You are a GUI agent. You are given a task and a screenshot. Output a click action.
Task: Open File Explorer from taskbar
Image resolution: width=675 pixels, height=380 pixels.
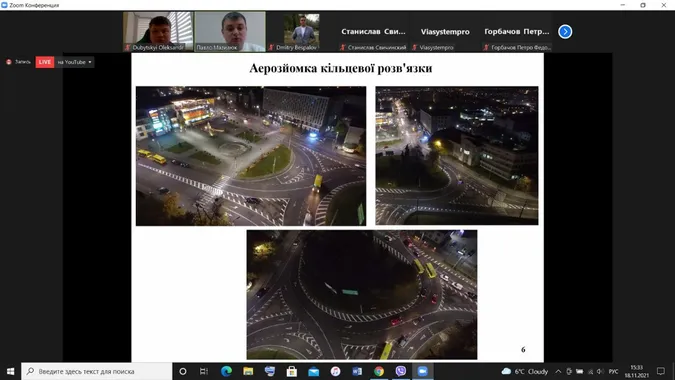(248, 371)
